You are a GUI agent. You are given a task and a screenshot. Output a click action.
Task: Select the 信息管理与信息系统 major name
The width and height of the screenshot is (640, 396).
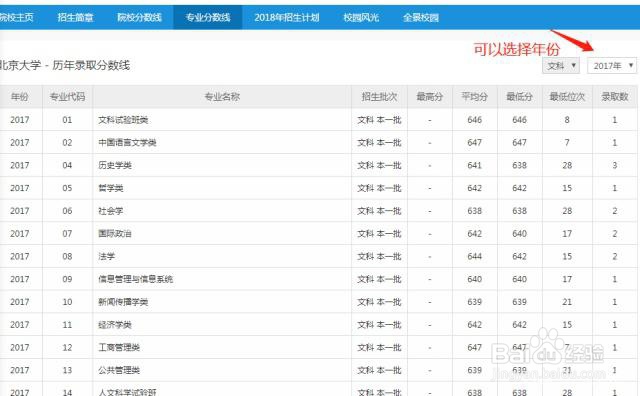[136, 279]
